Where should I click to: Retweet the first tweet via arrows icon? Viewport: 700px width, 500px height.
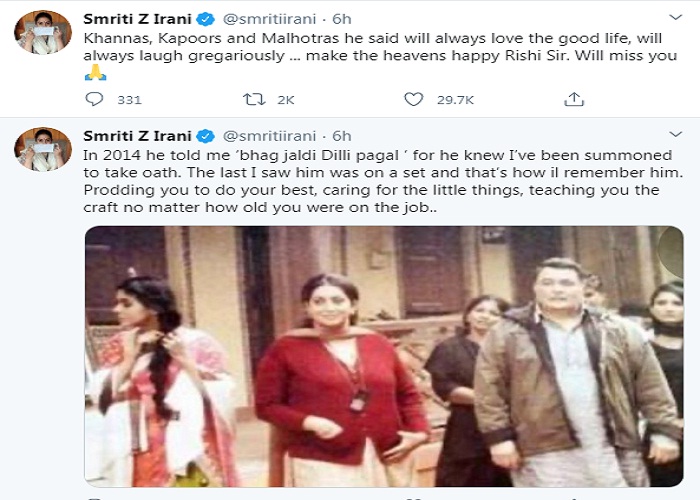253,99
